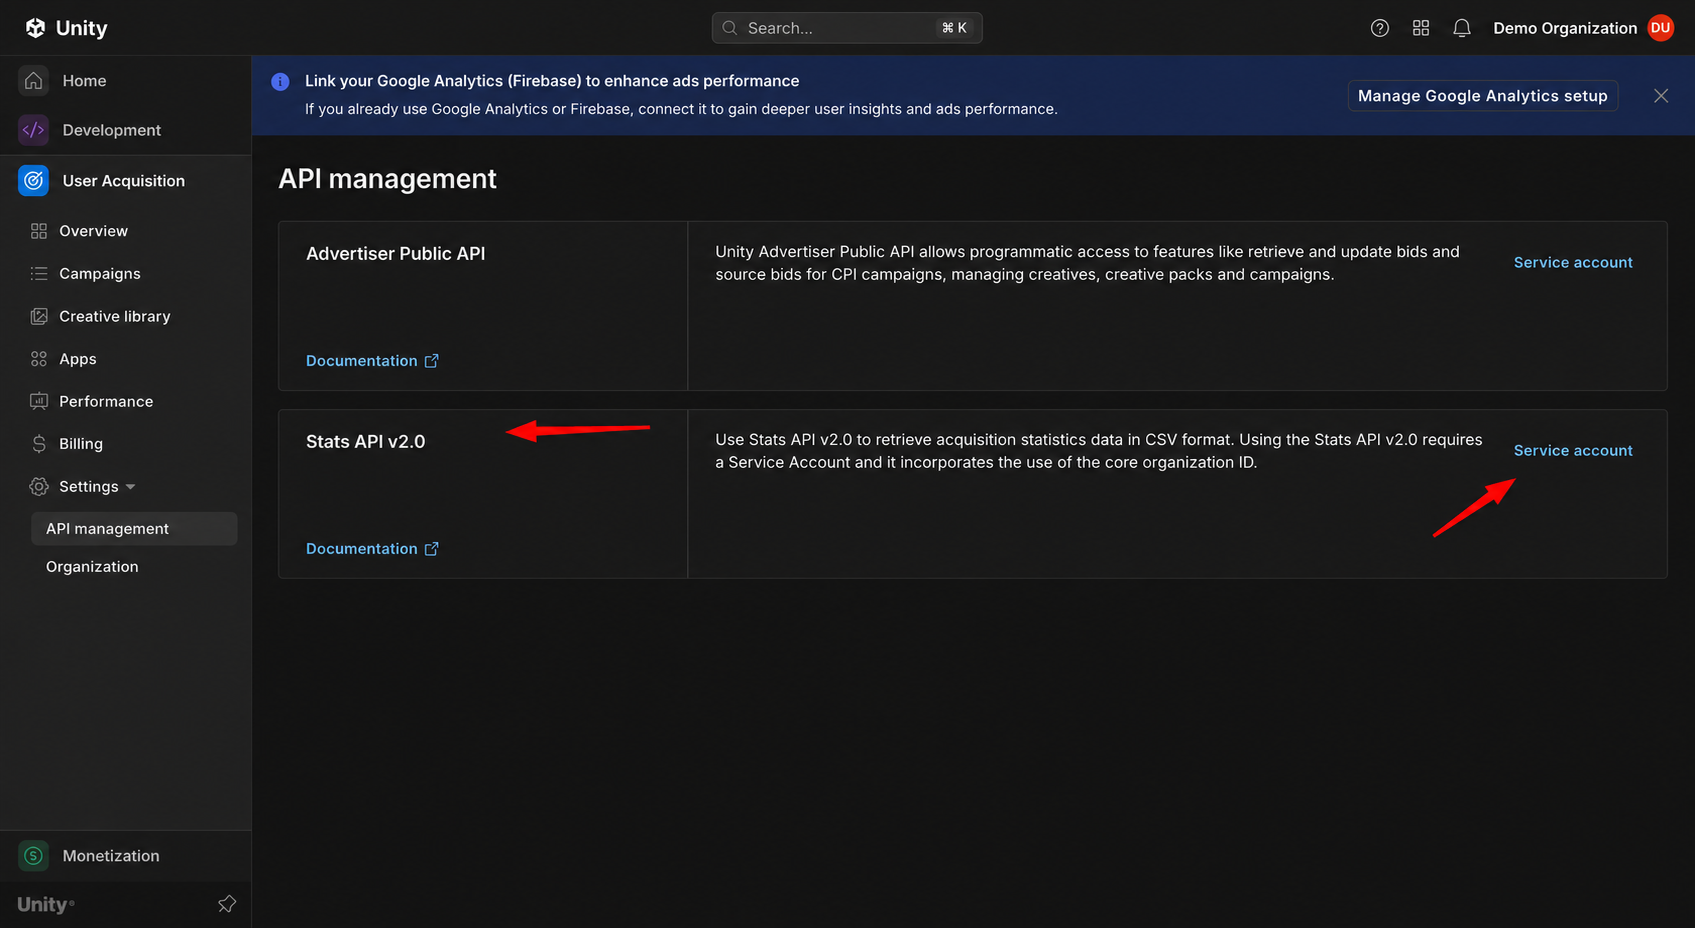Dismiss the Google Analytics banner
The width and height of the screenshot is (1695, 928).
(x=1661, y=96)
